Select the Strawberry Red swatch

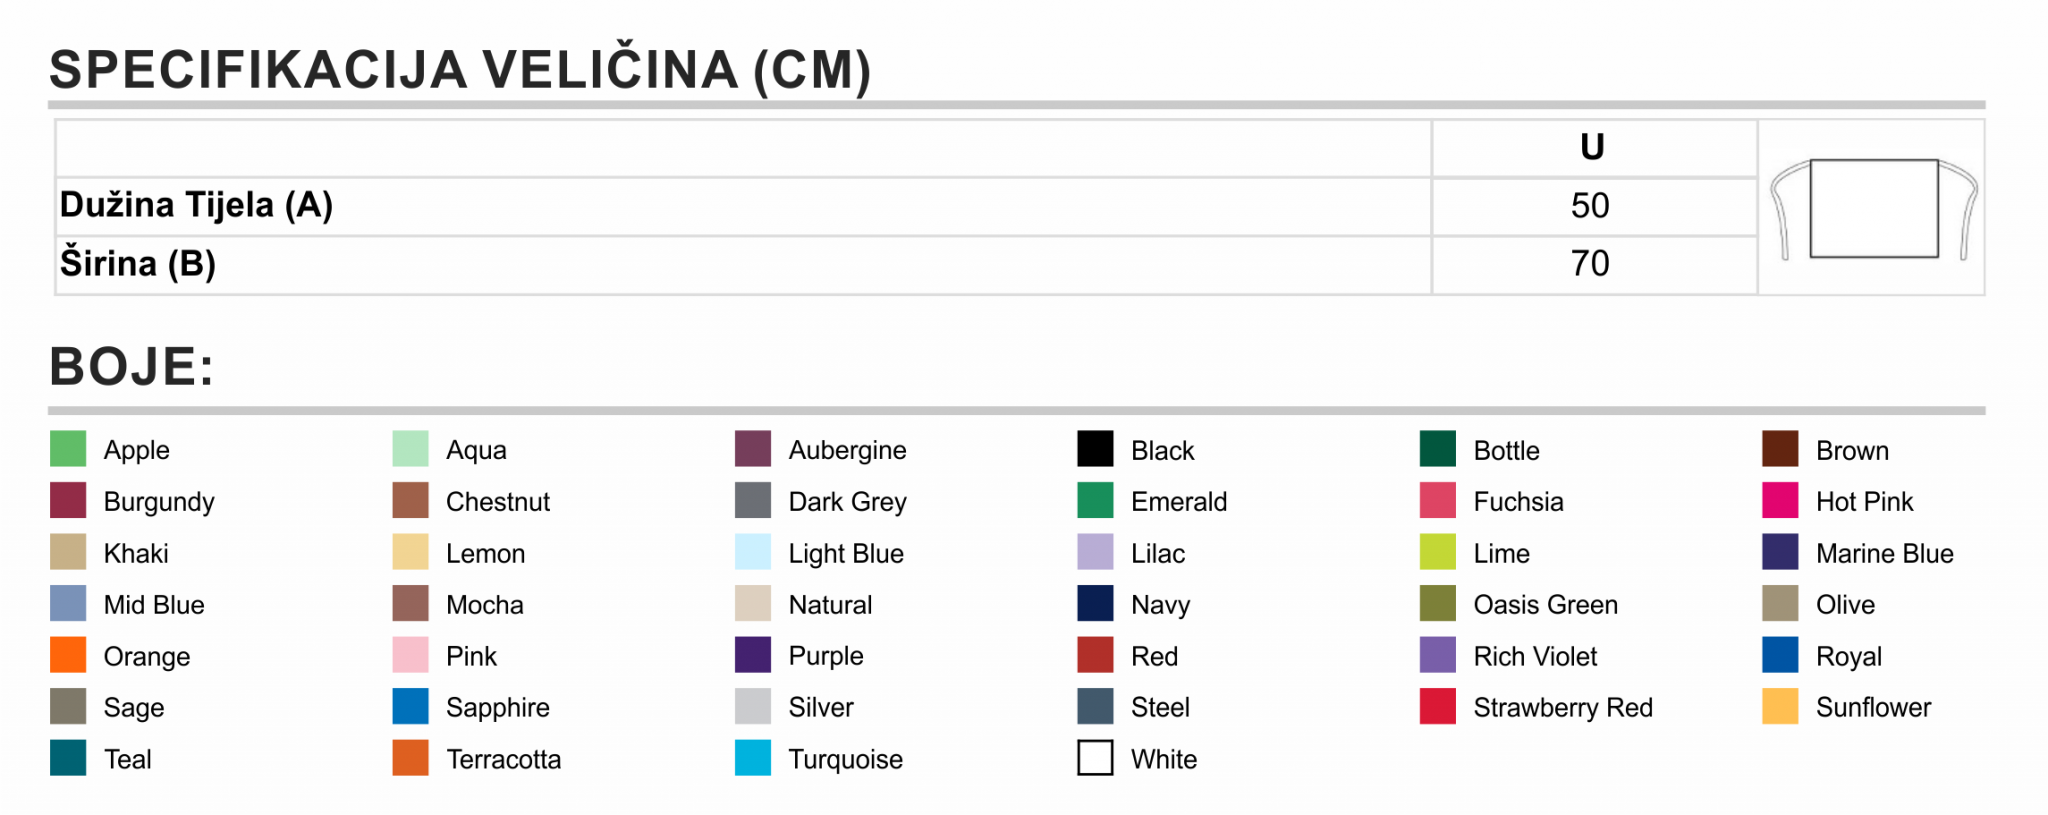pyautogui.click(x=1438, y=706)
